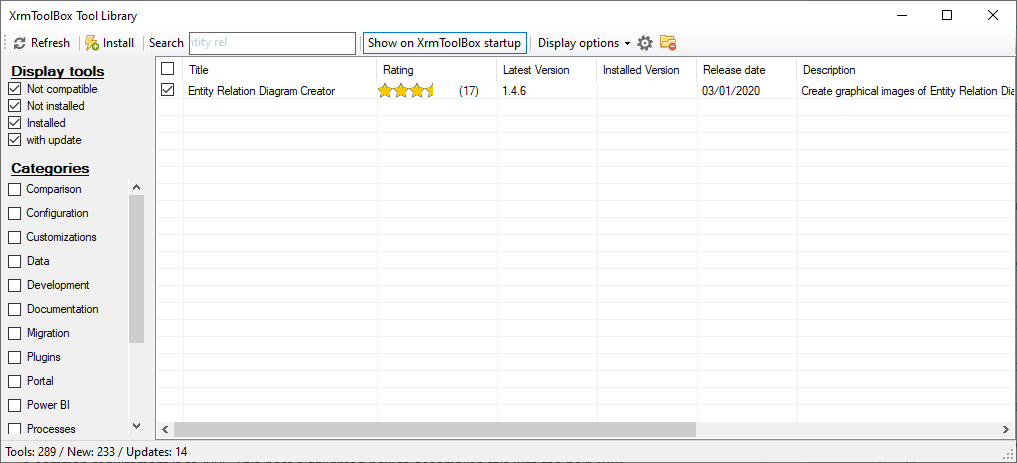Tick the Plugins category checkbox
The height and width of the screenshot is (463, 1017).
14,357
